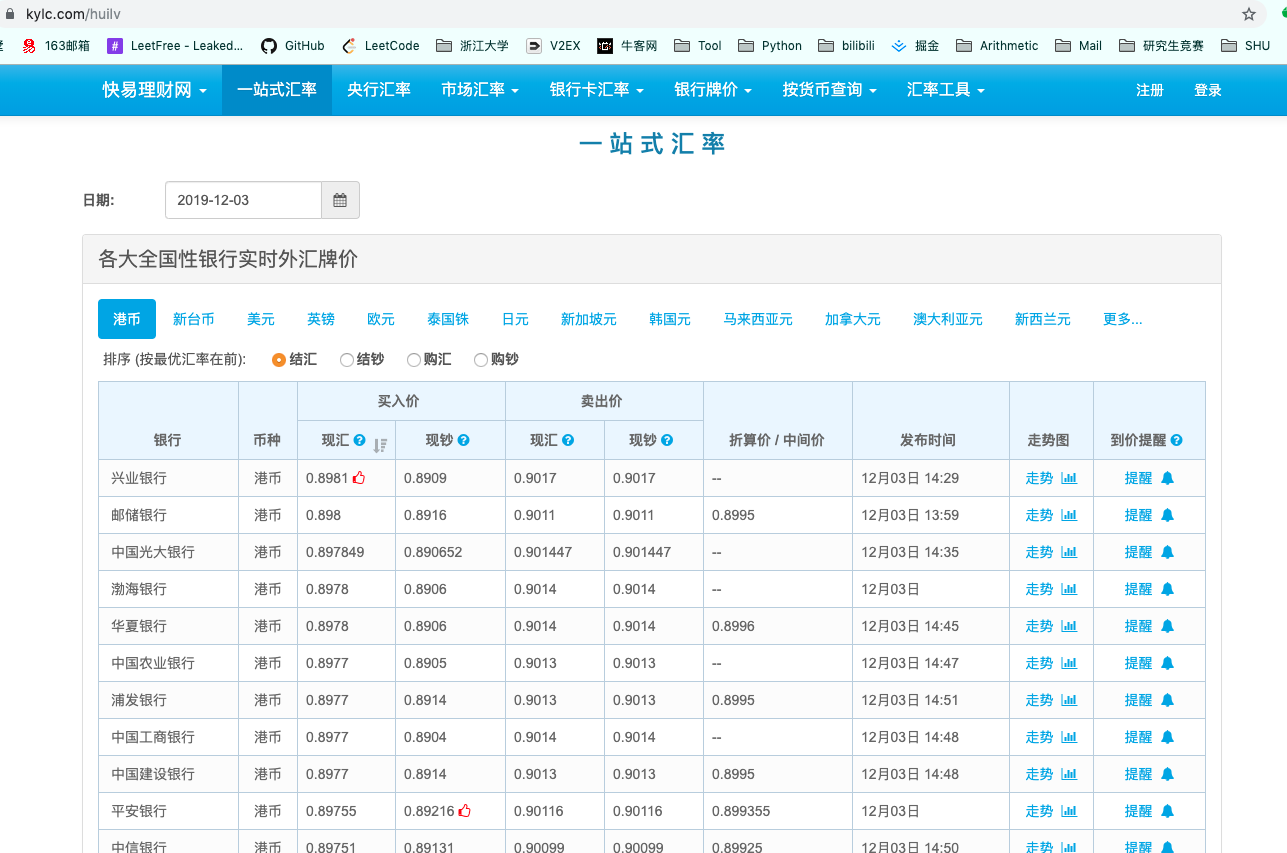Expand 快易理财网 dropdown menu
The height and width of the screenshot is (853, 1287).
pos(155,90)
